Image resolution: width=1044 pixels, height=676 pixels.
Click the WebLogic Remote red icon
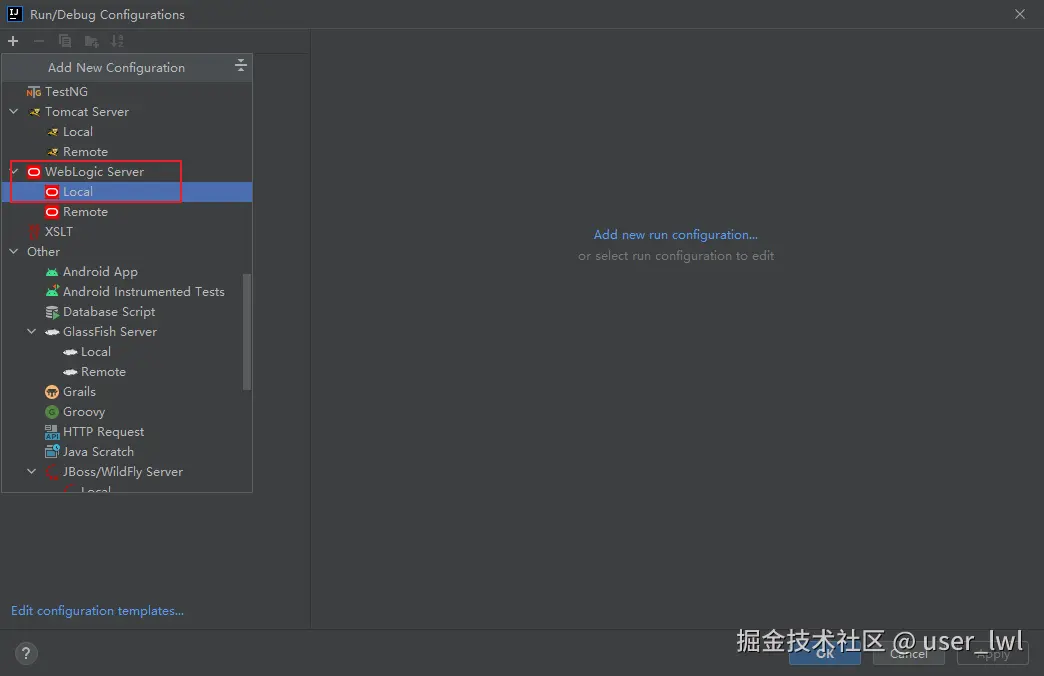click(x=52, y=212)
